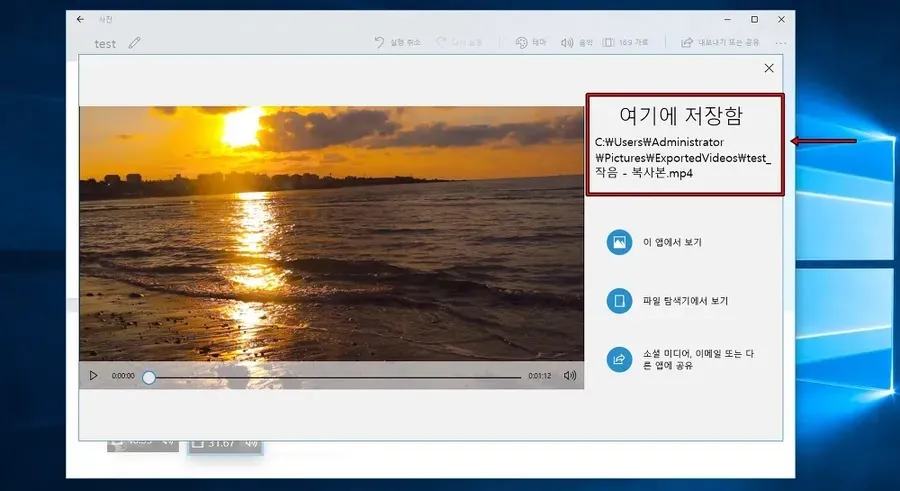Viewport: 900px width, 491px height.
Task: Mute the video using the speaker icon in player
Action: (569, 376)
